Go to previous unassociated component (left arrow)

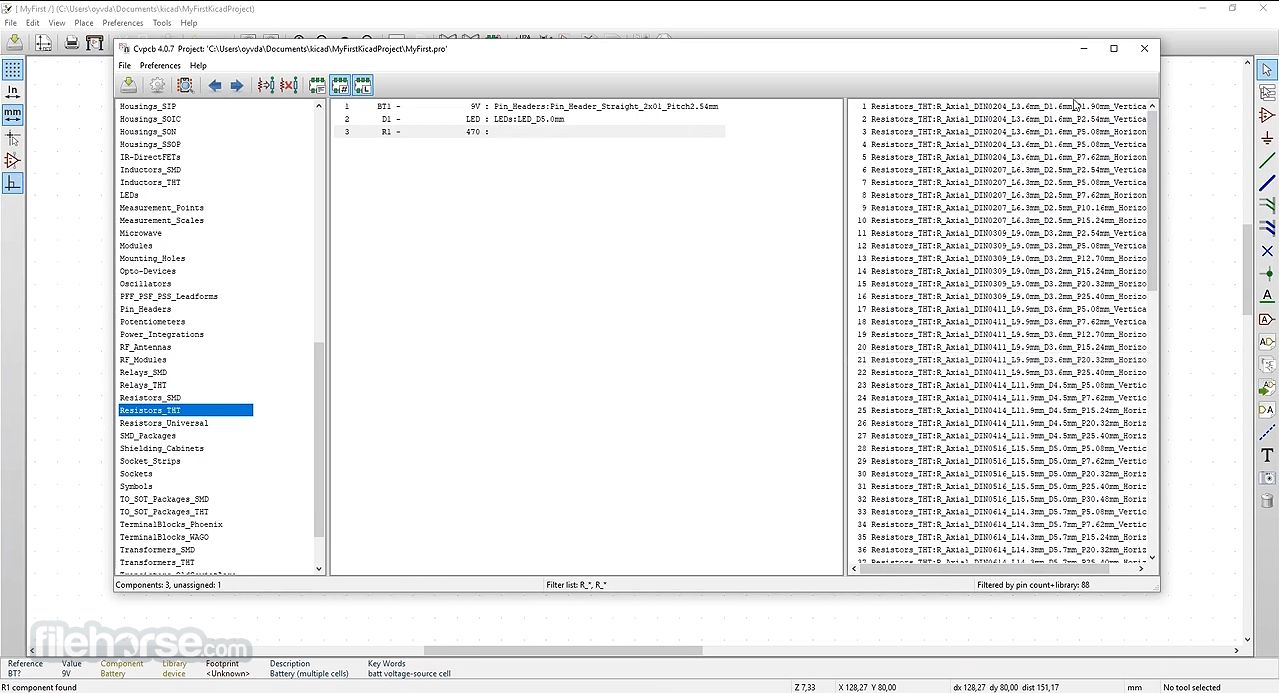(x=215, y=85)
